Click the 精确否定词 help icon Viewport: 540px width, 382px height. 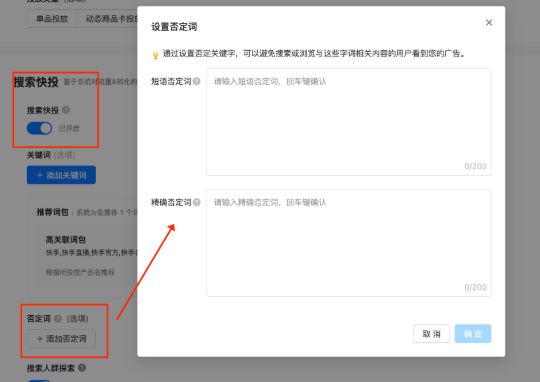tap(197, 202)
